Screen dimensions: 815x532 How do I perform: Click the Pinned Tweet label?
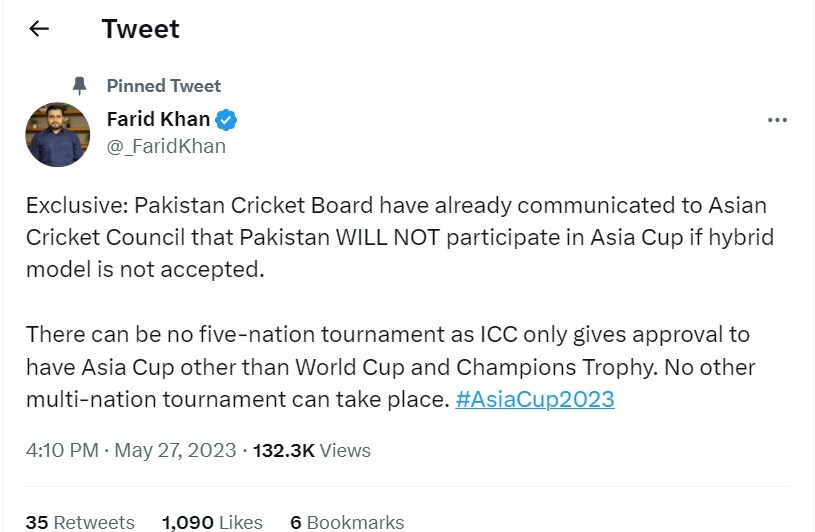pos(163,85)
